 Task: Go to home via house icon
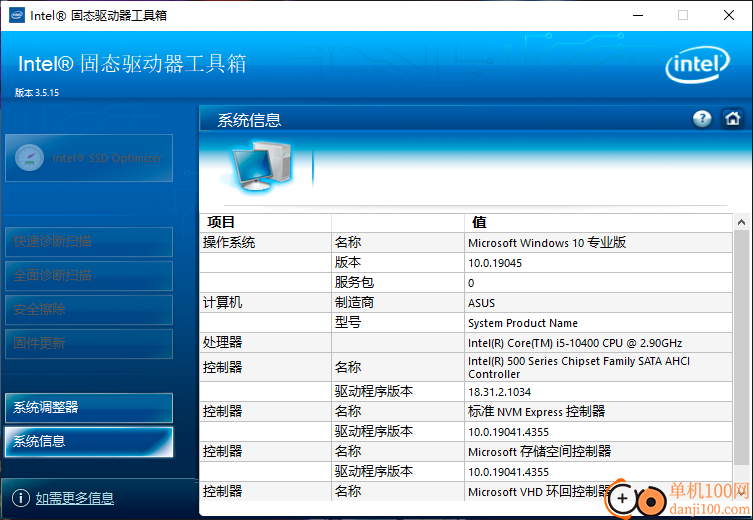coord(732,119)
